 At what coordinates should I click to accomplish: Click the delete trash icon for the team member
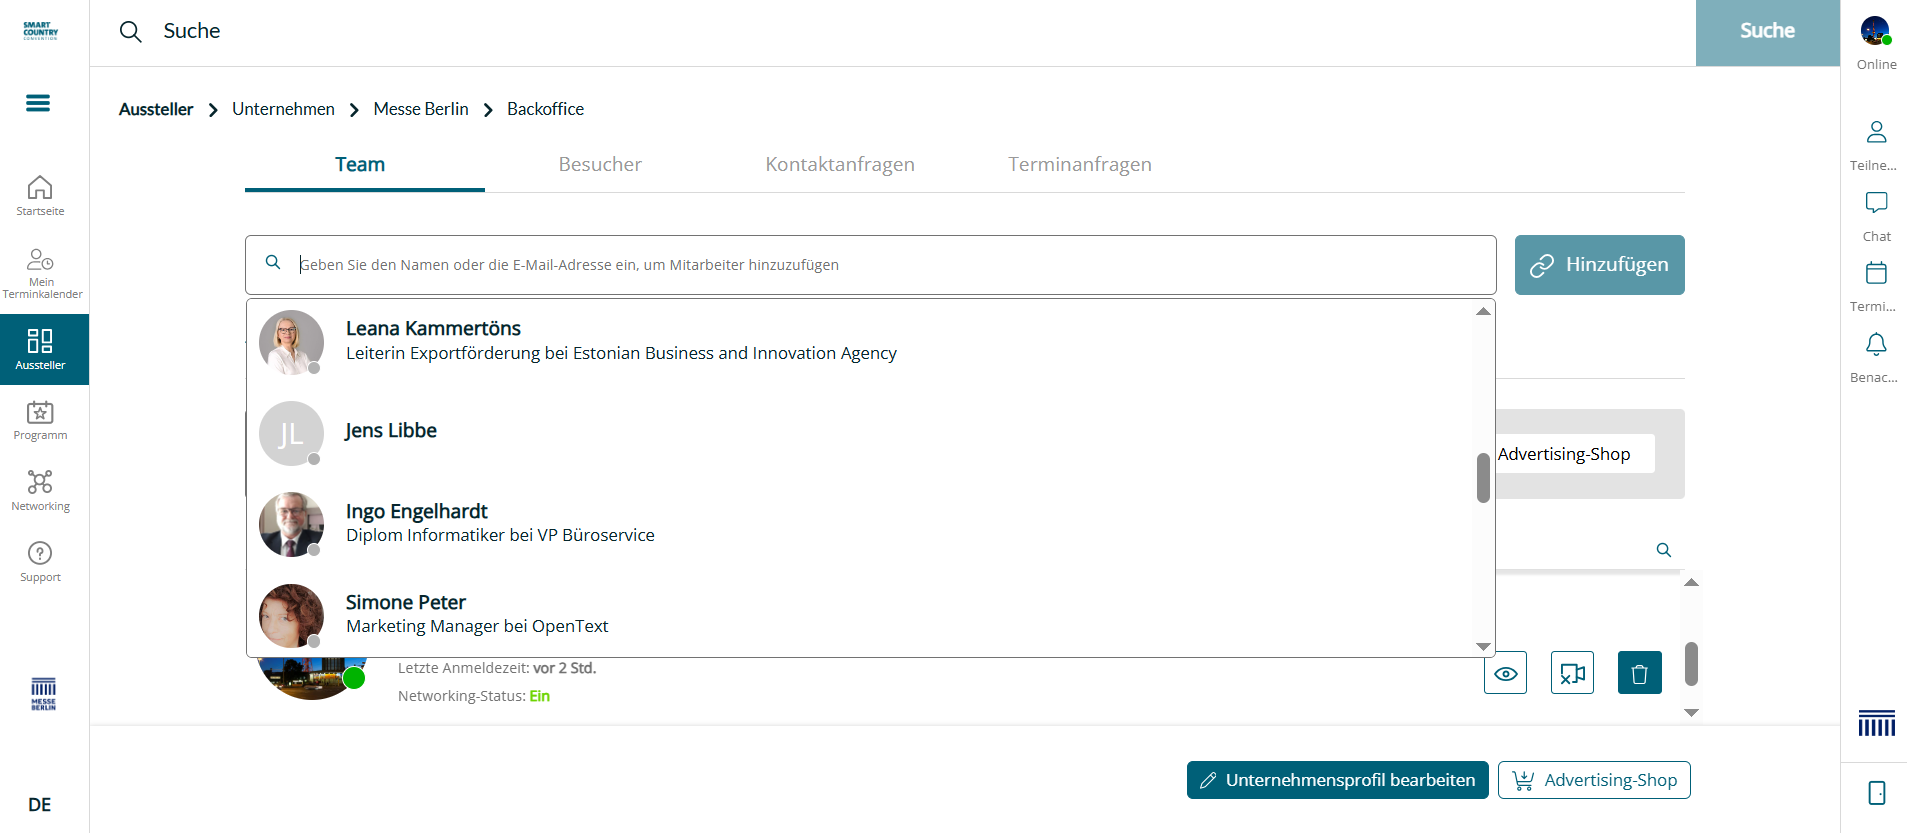point(1640,673)
